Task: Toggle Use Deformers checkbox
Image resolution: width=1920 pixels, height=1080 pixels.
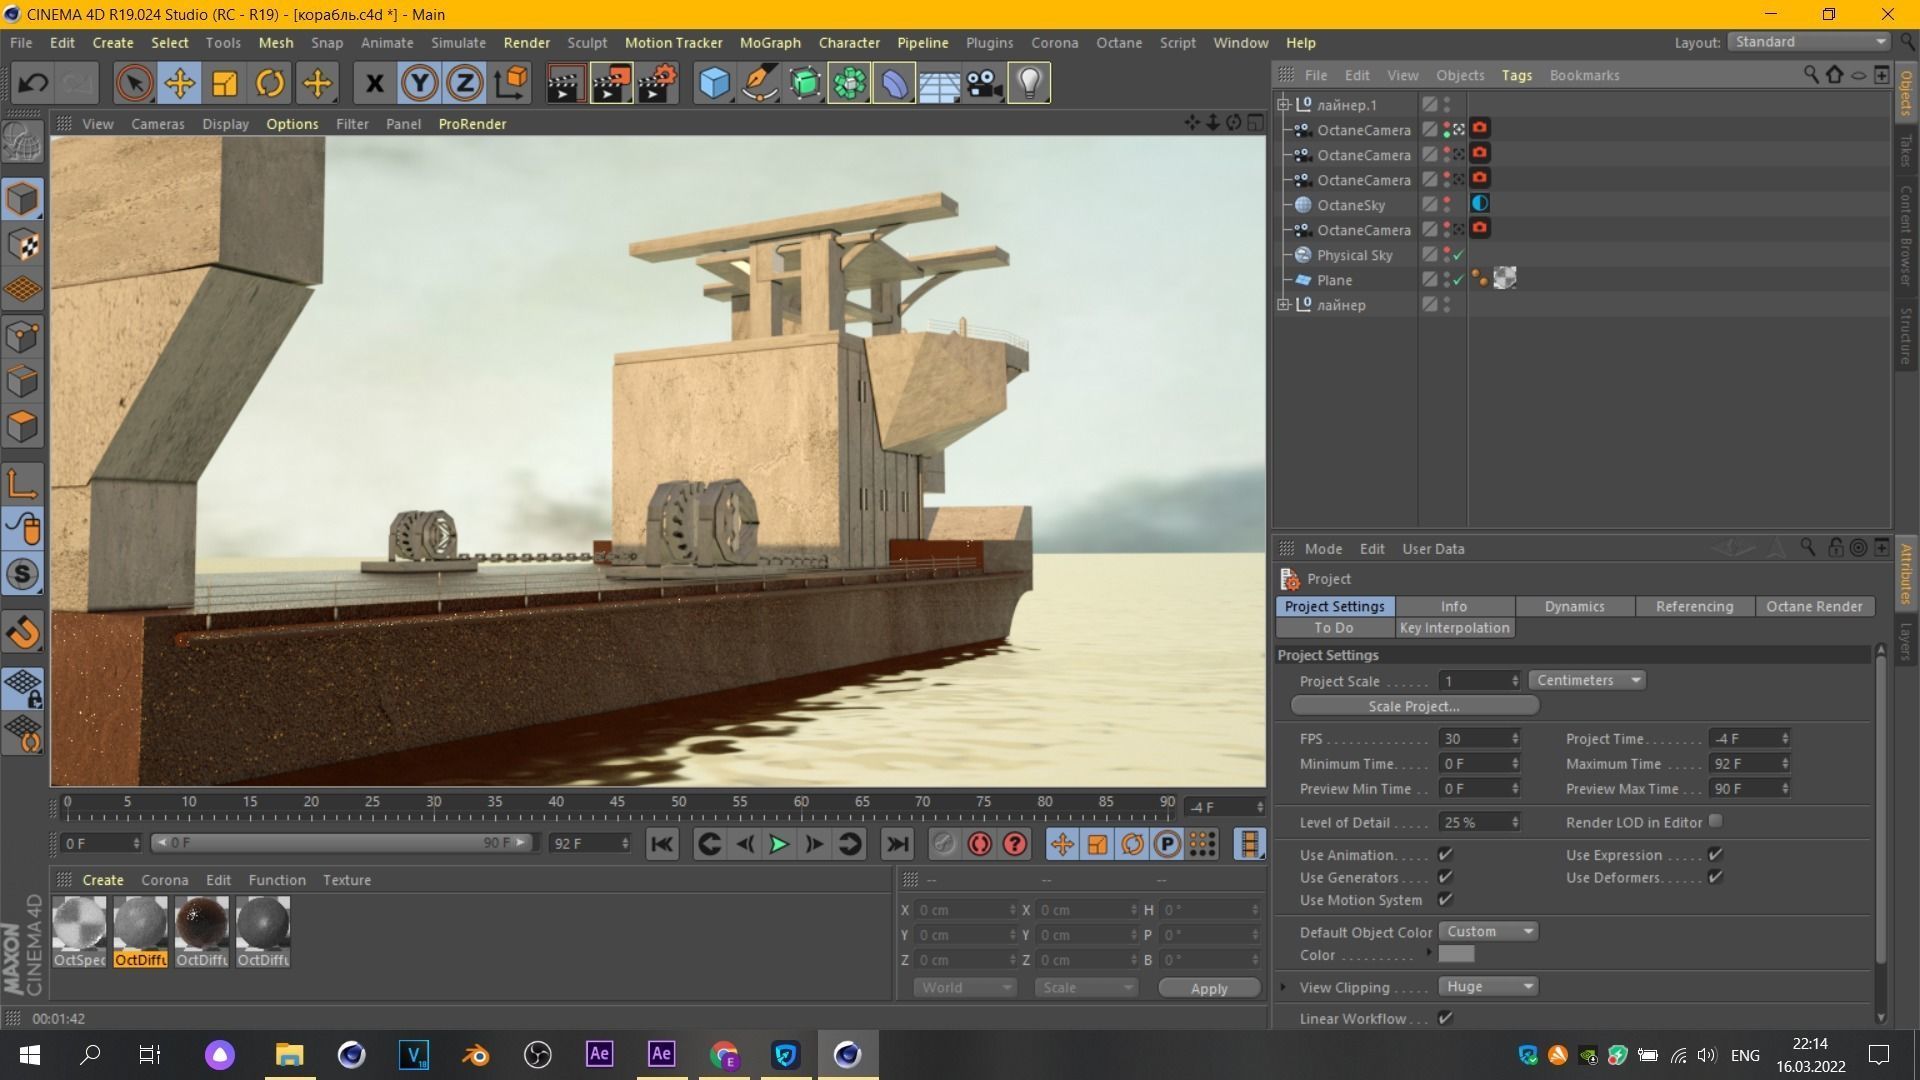Action: (1716, 877)
